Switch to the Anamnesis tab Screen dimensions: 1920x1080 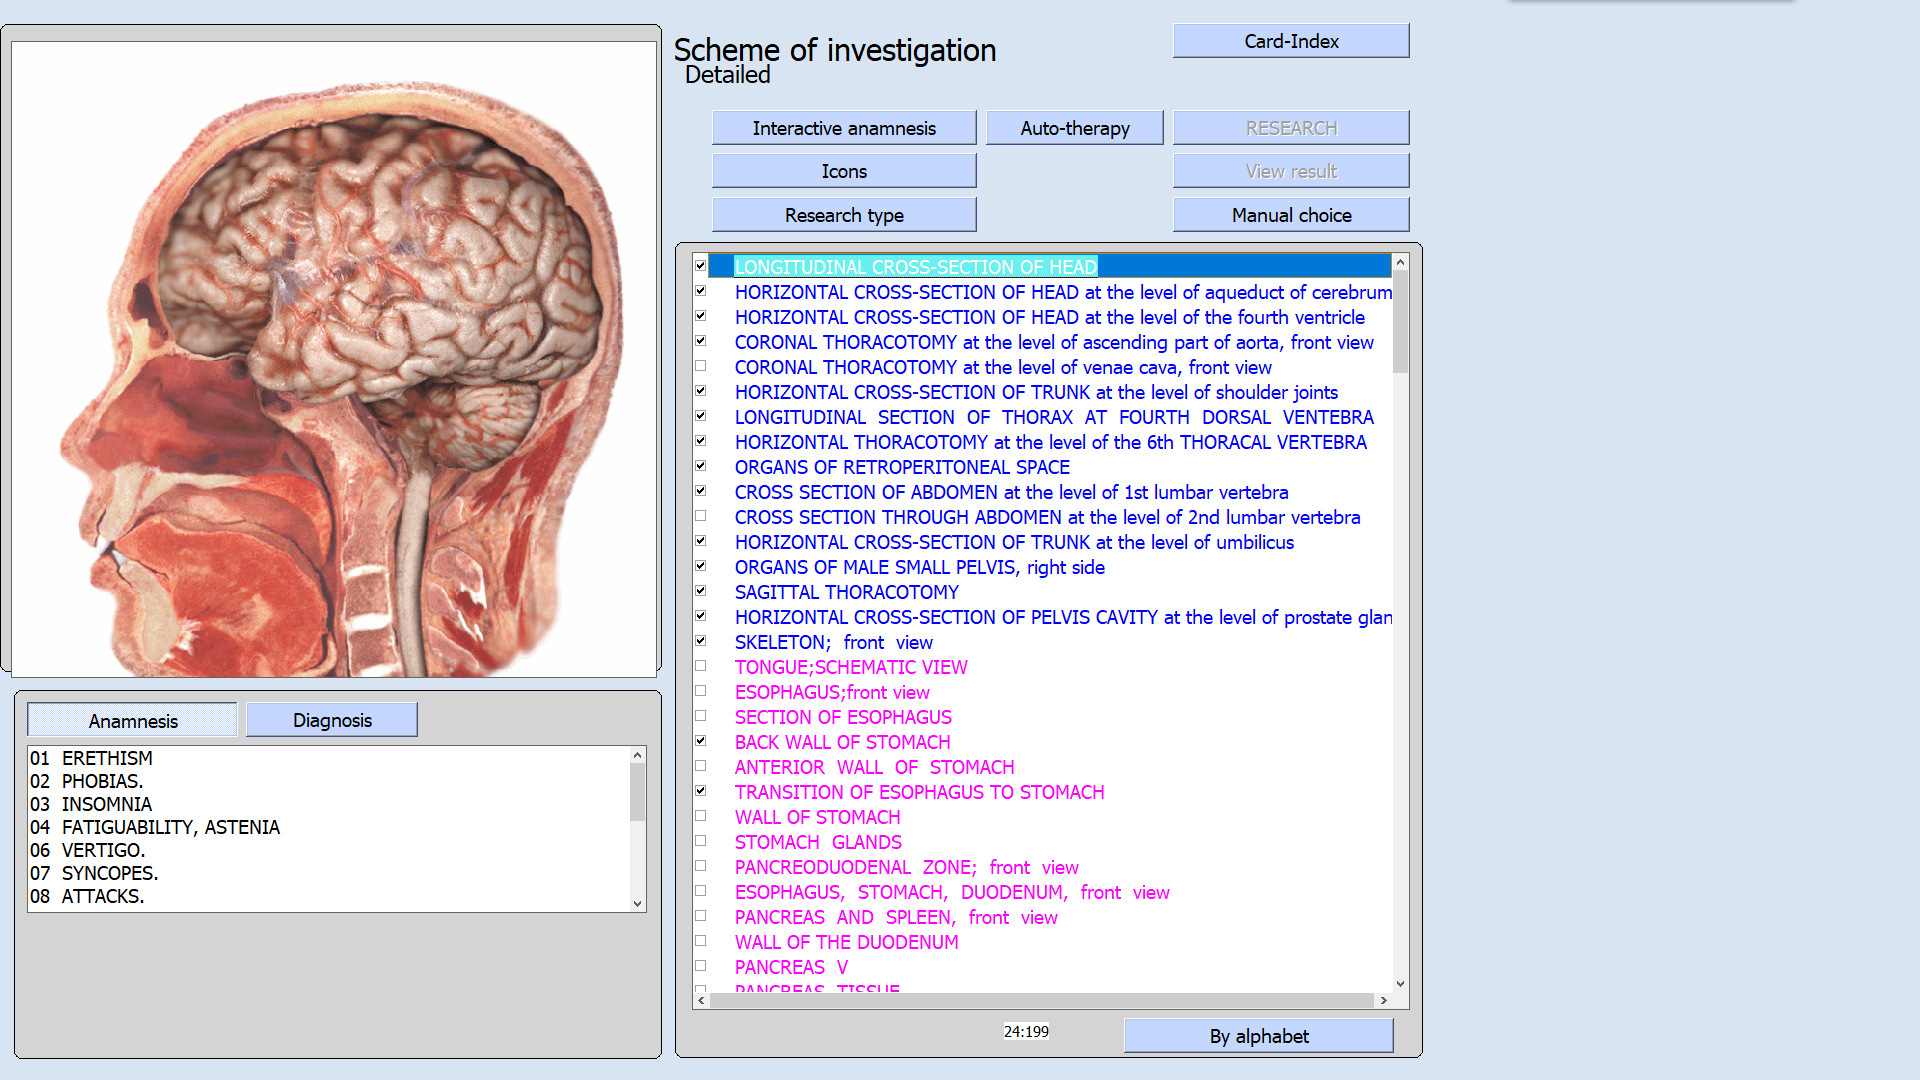132,720
